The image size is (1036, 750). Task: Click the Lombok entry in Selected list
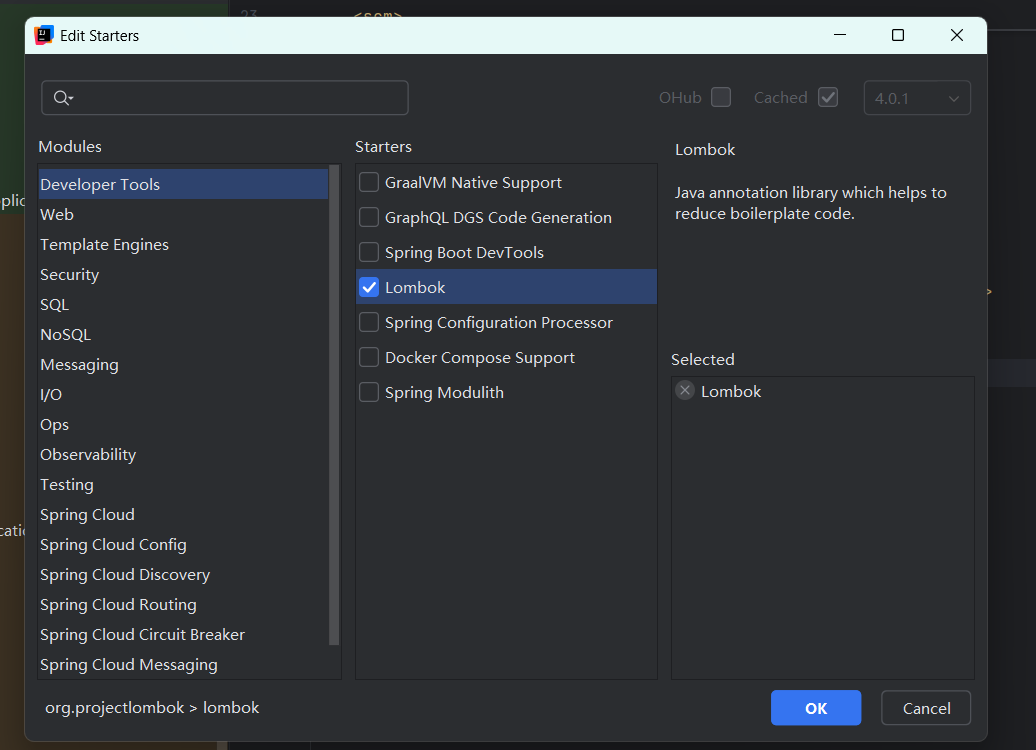pyautogui.click(x=731, y=391)
